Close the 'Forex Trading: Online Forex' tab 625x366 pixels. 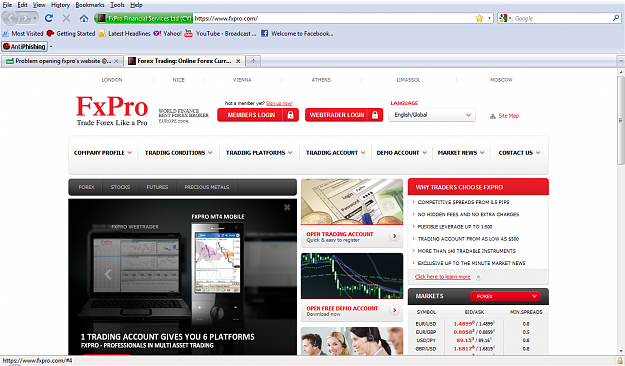pyautogui.click(x=238, y=61)
